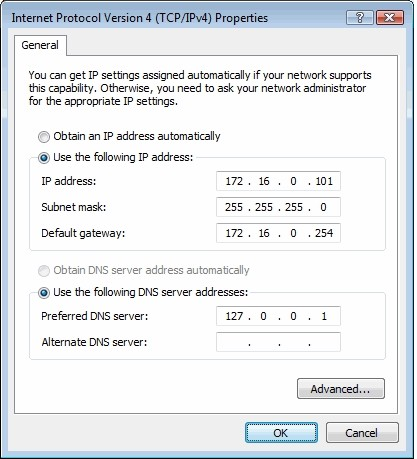Image resolution: width=417 pixels, height=459 pixels.
Task: Click the 254 octet in Default gateway
Action: pos(324,233)
